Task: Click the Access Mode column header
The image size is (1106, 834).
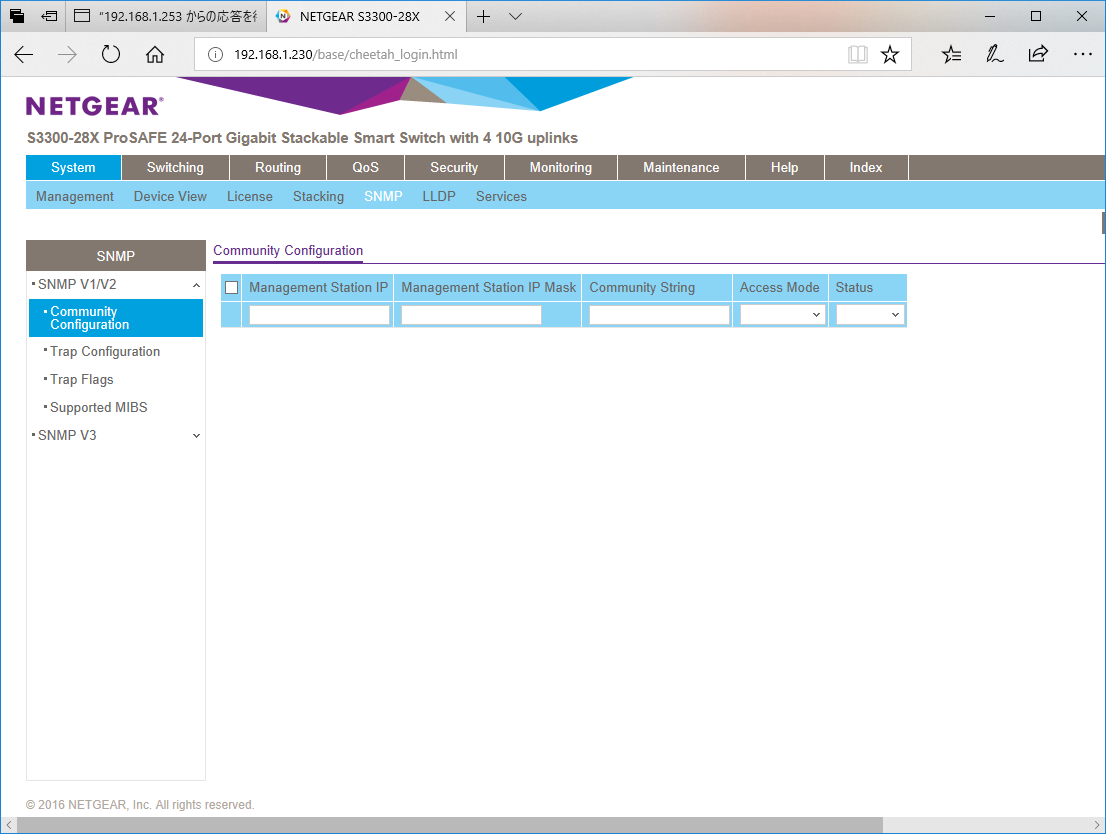Action: (x=779, y=288)
